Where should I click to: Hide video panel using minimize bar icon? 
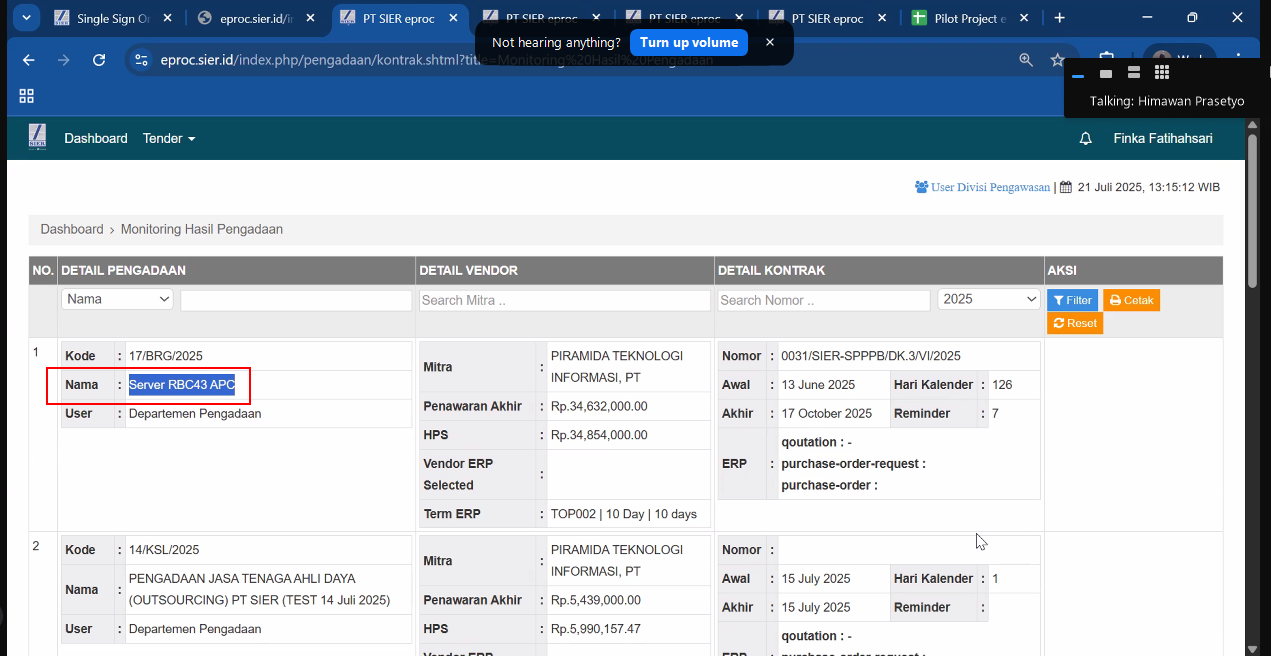click(x=1078, y=74)
